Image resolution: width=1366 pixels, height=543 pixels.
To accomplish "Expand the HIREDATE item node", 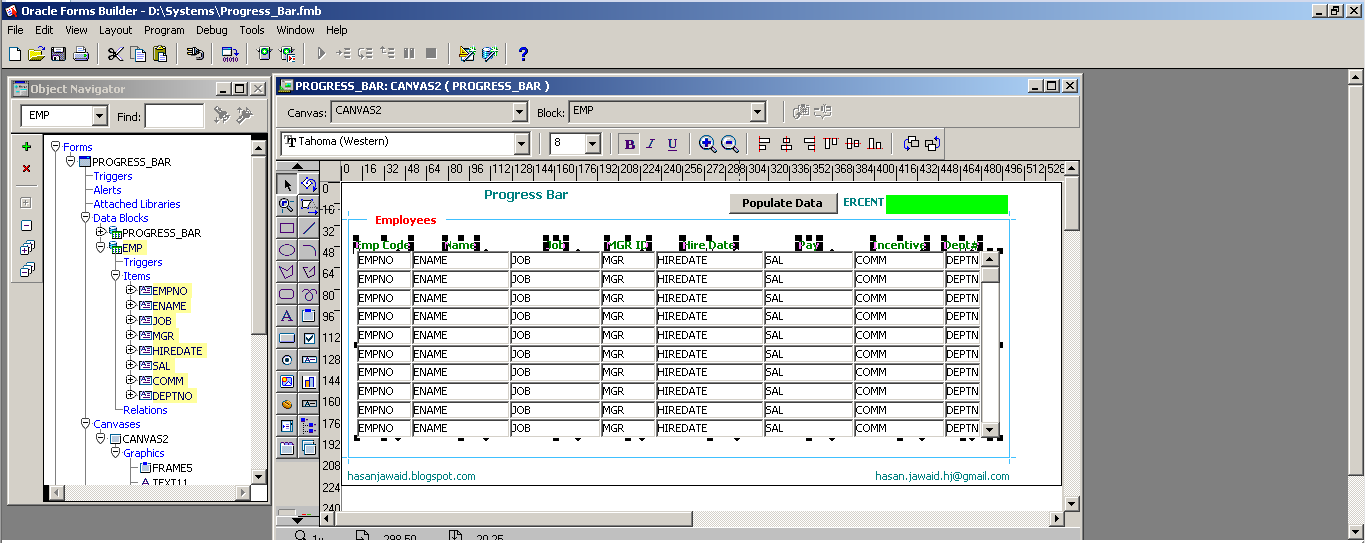I will pos(131,351).
